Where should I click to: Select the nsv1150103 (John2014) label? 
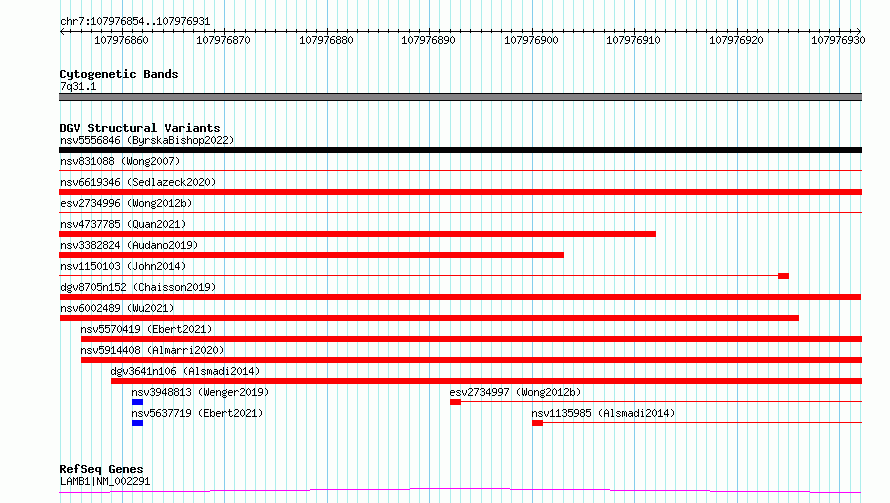coord(123,266)
